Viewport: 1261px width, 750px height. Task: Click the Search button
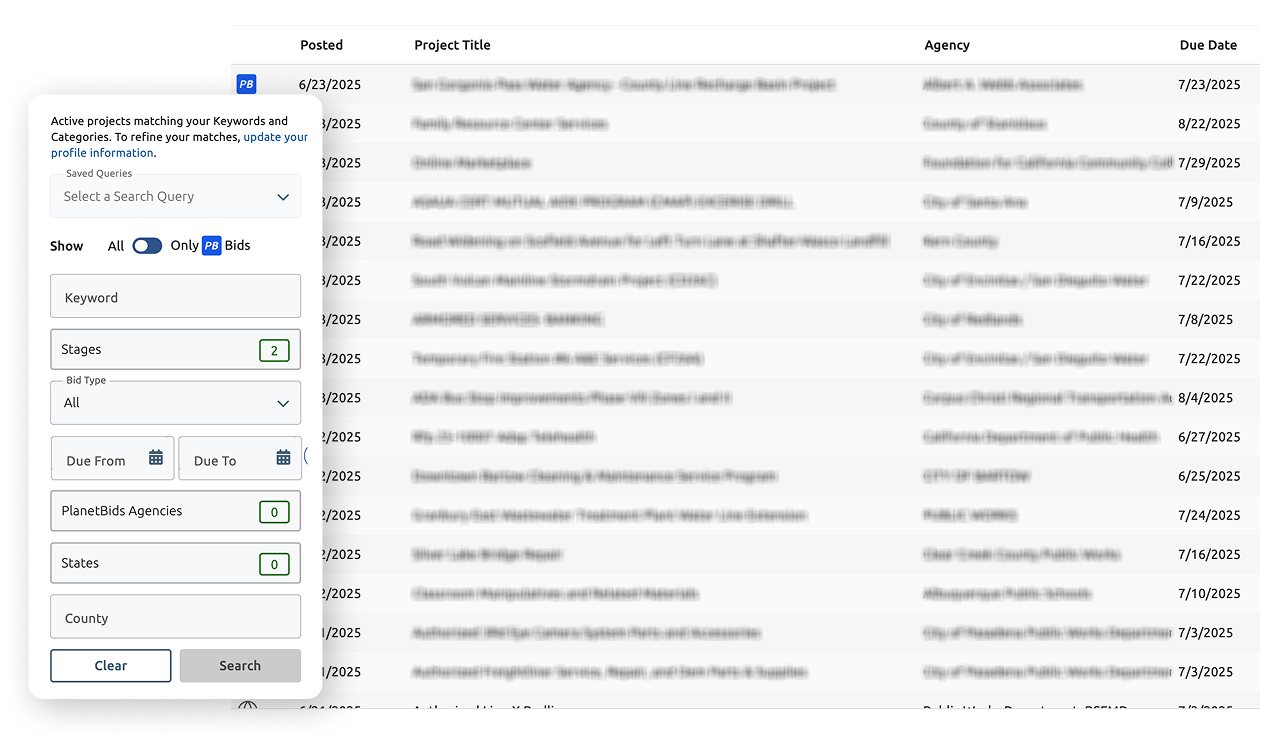coord(240,666)
